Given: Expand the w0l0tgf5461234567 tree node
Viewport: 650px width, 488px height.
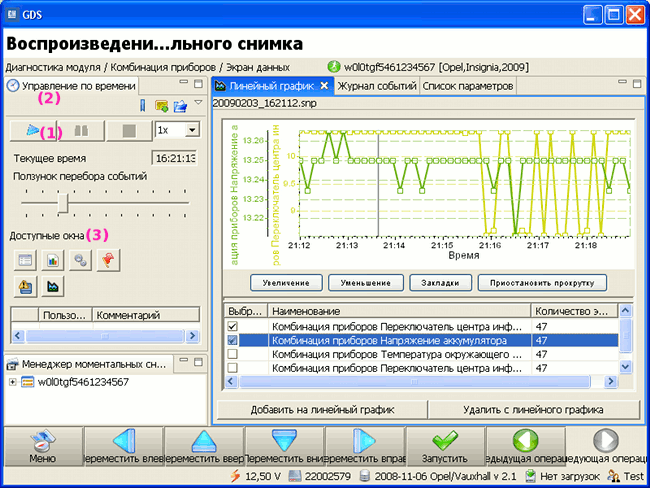Looking at the screenshot, I should coord(12,382).
